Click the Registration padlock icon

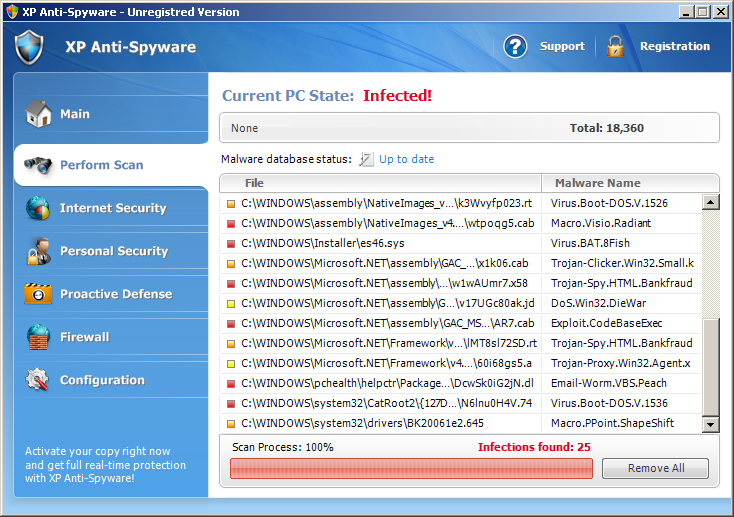(x=615, y=46)
